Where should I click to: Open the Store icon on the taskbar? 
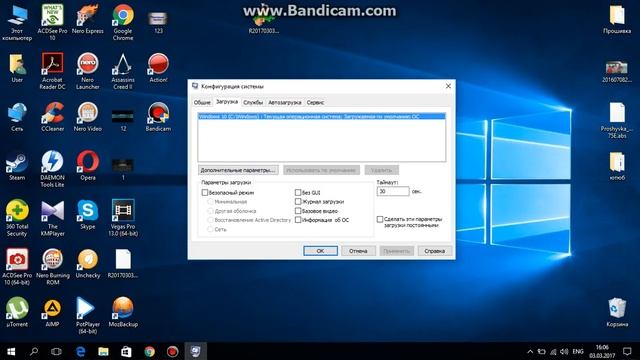pos(126,351)
